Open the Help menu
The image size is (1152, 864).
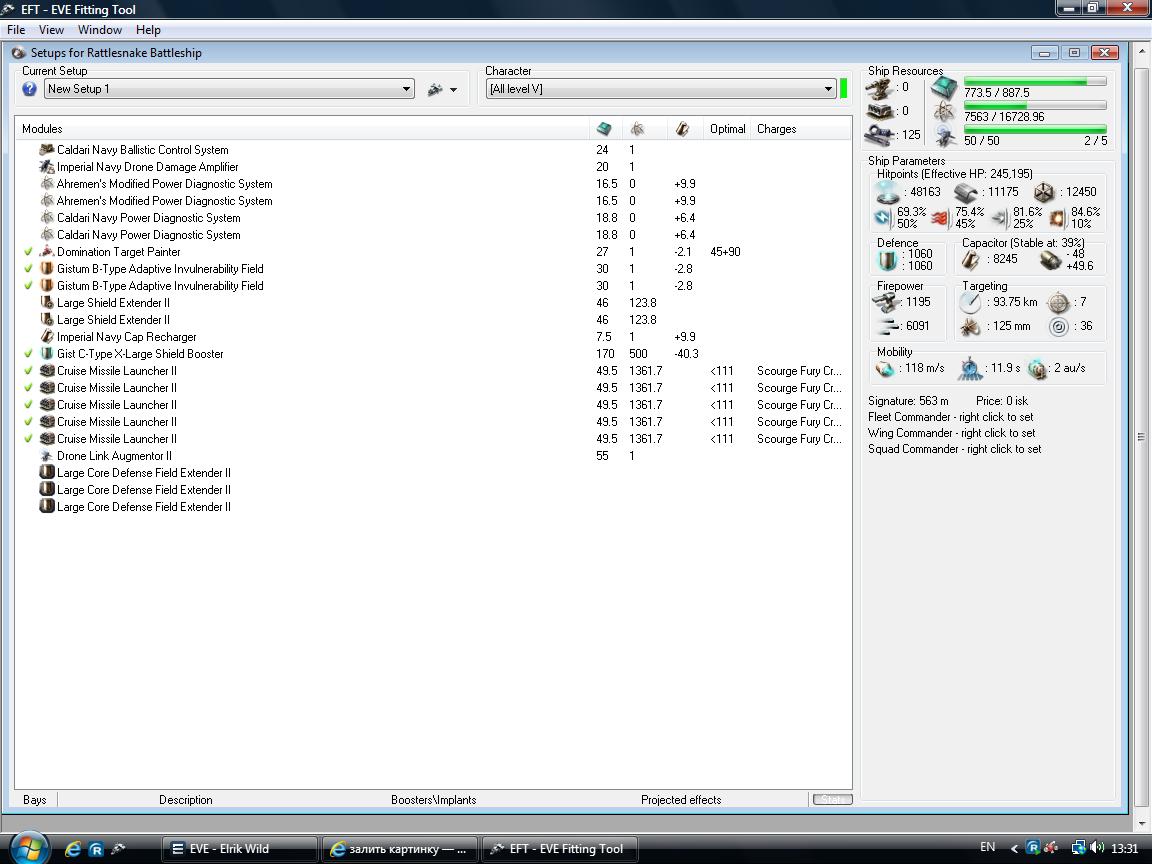[148, 30]
